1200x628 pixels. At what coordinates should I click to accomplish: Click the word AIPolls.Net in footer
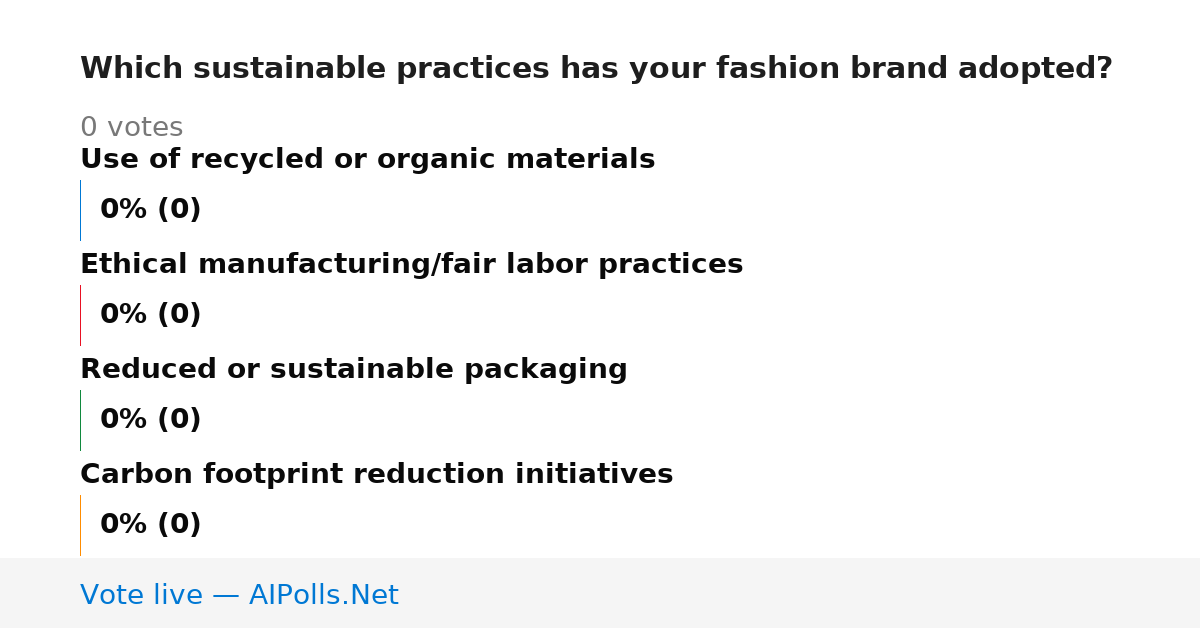pyautogui.click(x=323, y=595)
